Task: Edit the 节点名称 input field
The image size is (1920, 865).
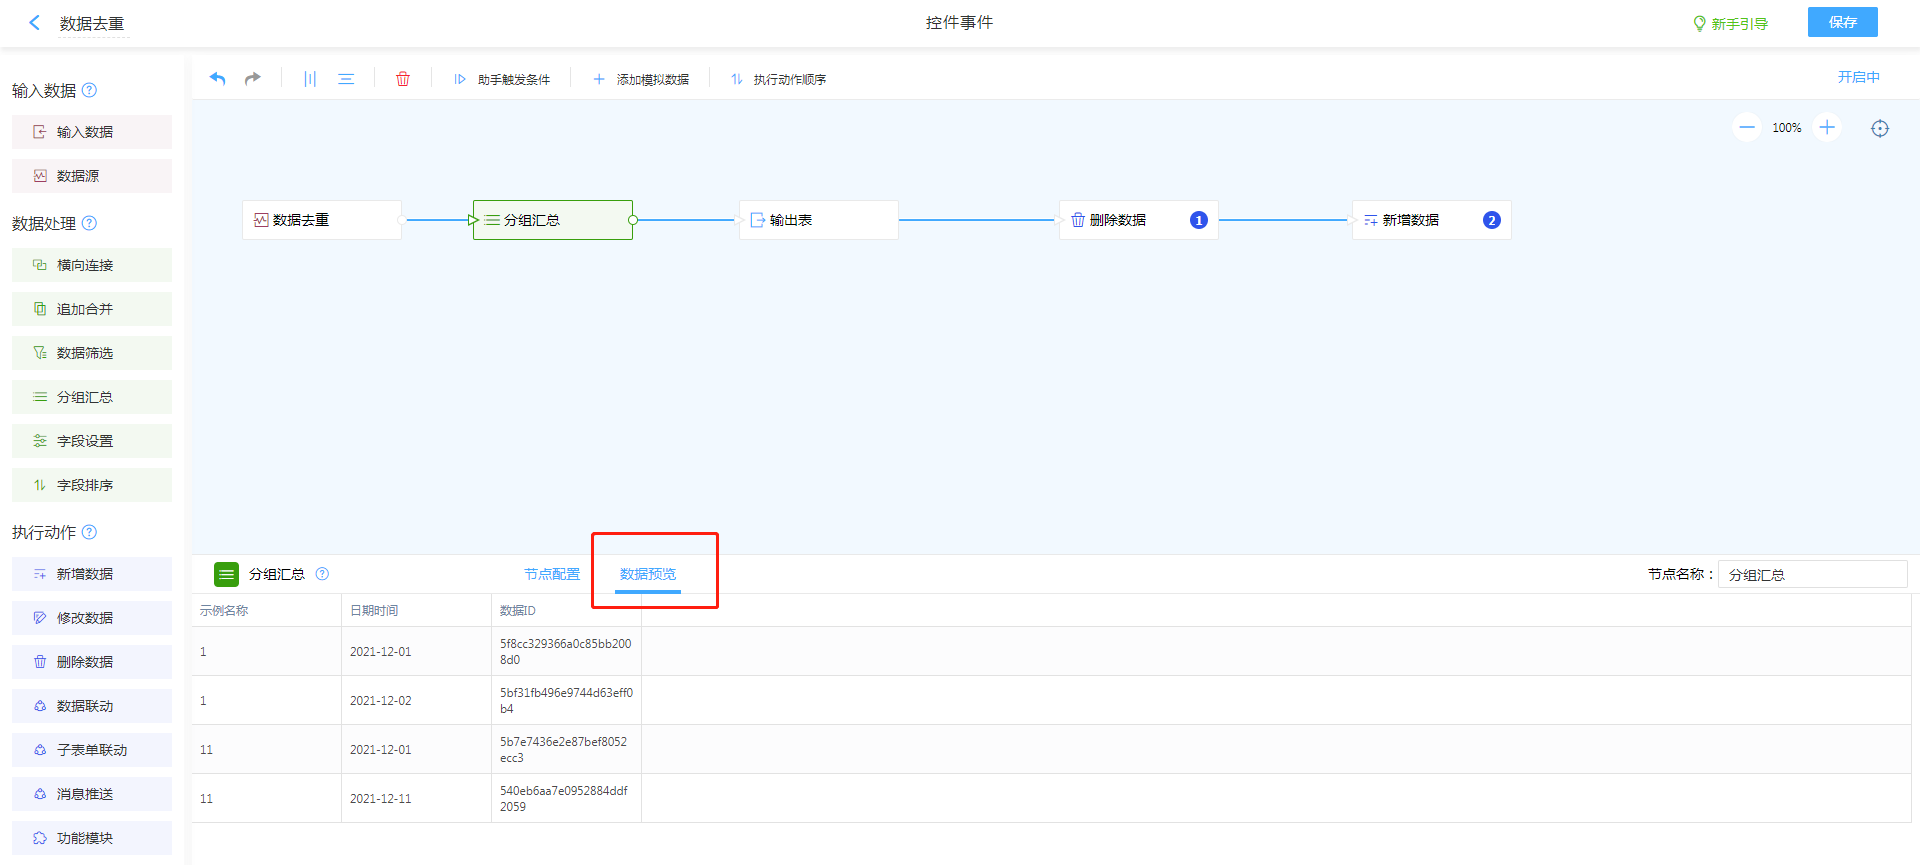Action: tap(1812, 574)
